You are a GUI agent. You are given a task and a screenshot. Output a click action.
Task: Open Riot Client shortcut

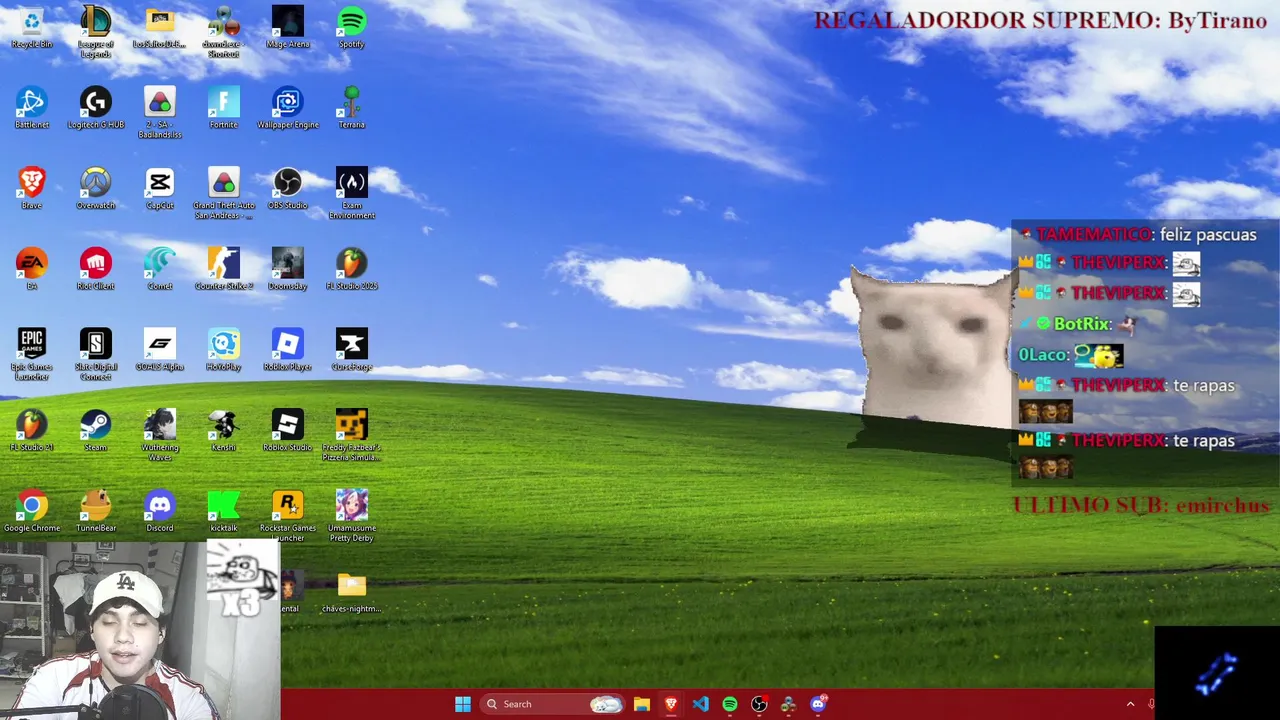click(96, 269)
